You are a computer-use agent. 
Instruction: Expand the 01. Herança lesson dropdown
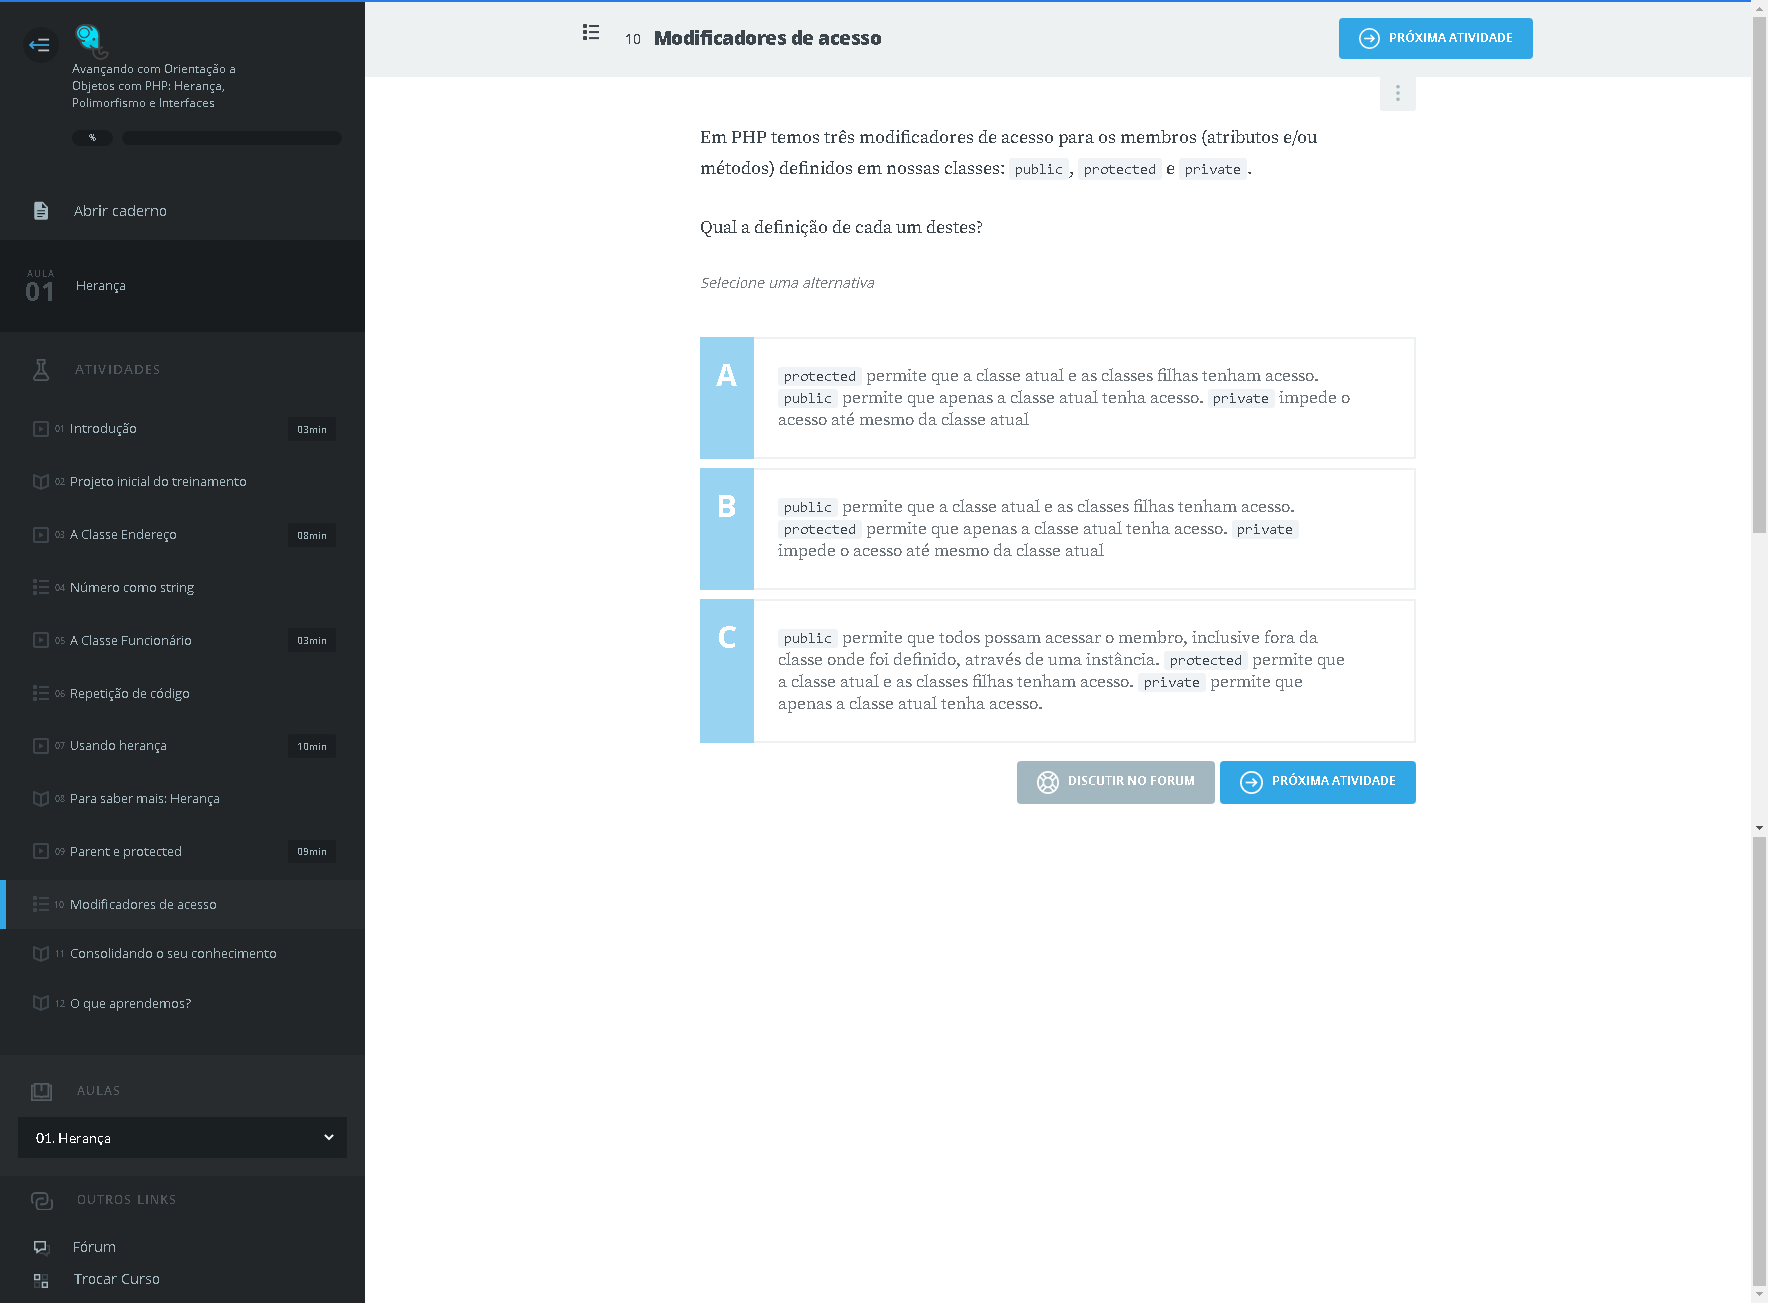(x=182, y=1138)
